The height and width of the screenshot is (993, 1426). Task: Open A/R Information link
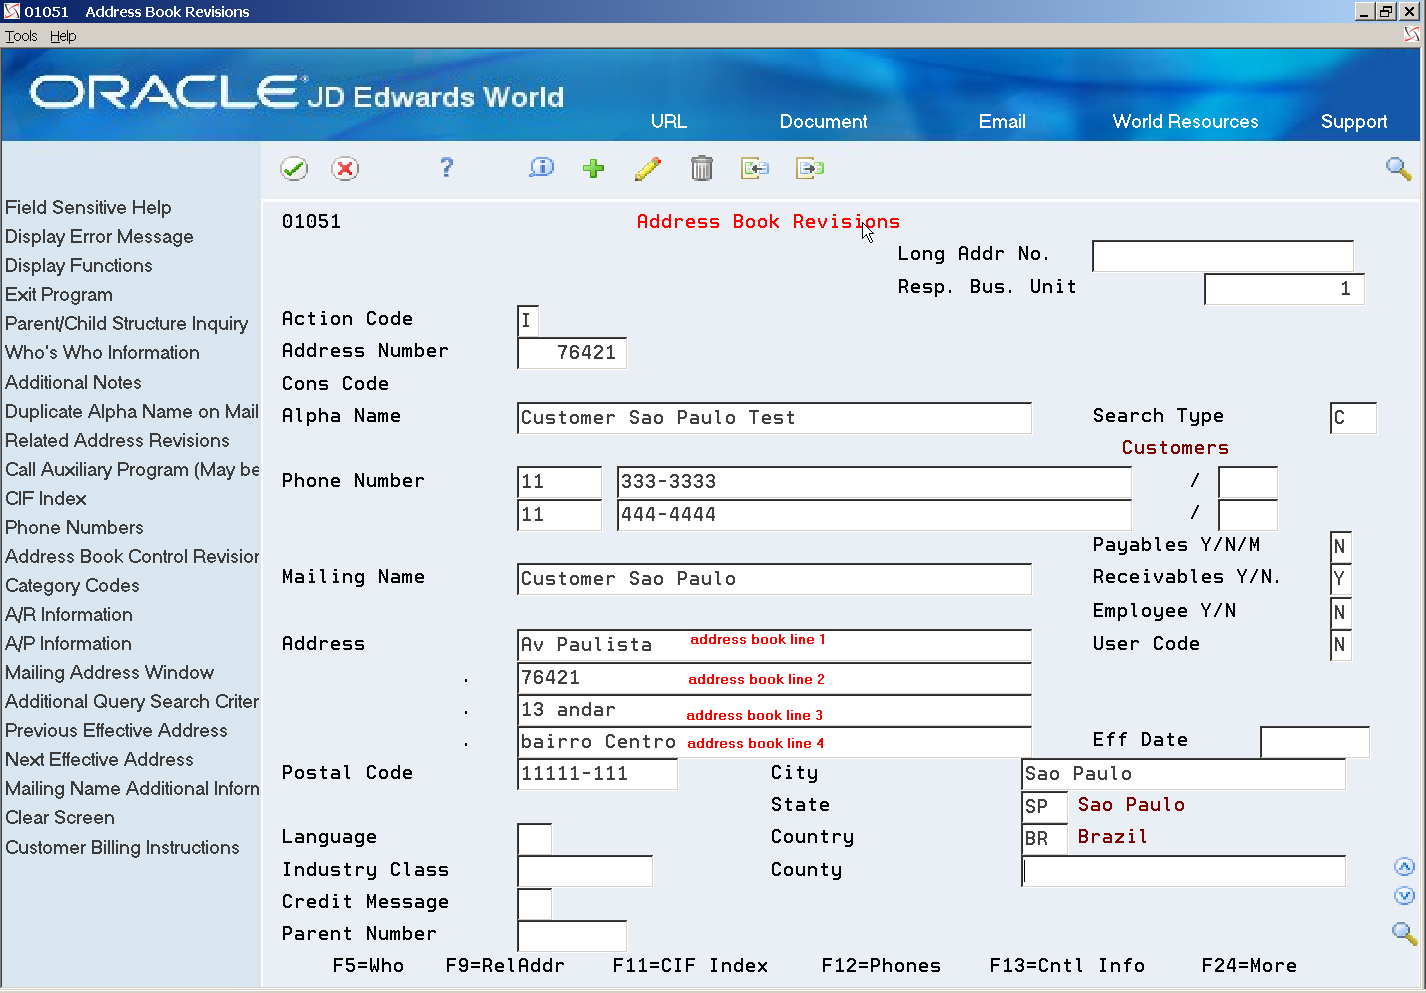(x=69, y=614)
